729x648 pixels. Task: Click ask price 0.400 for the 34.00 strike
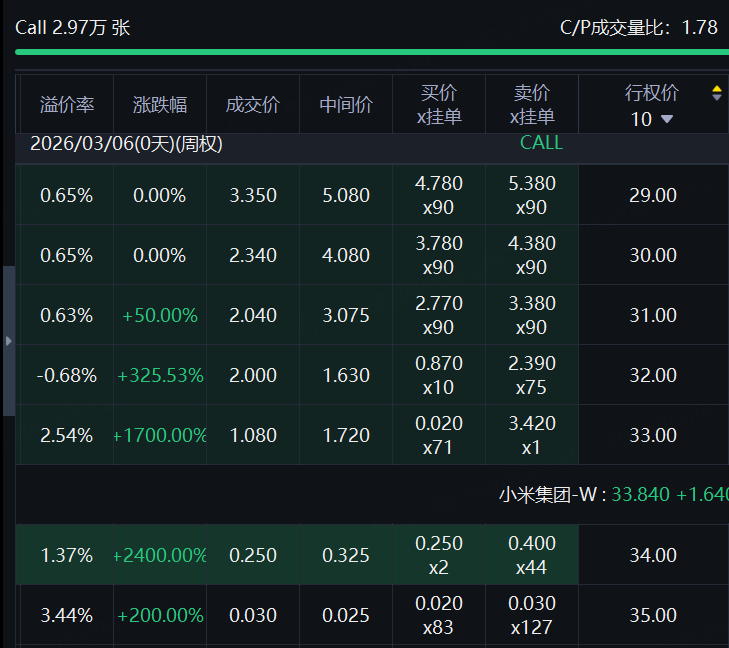click(x=532, y=544)
